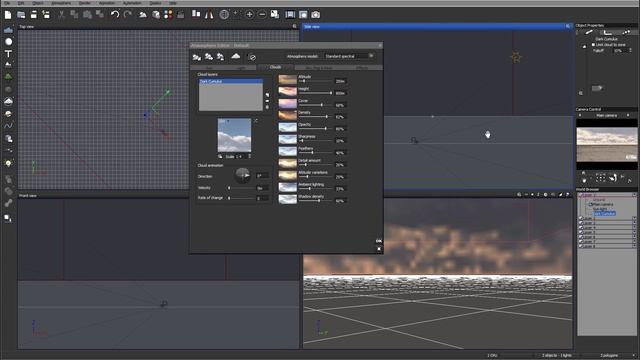The height and width of the screenshot is (360, 640).
Task: Maximize the Side view viewport
Action: click(567, 27)
